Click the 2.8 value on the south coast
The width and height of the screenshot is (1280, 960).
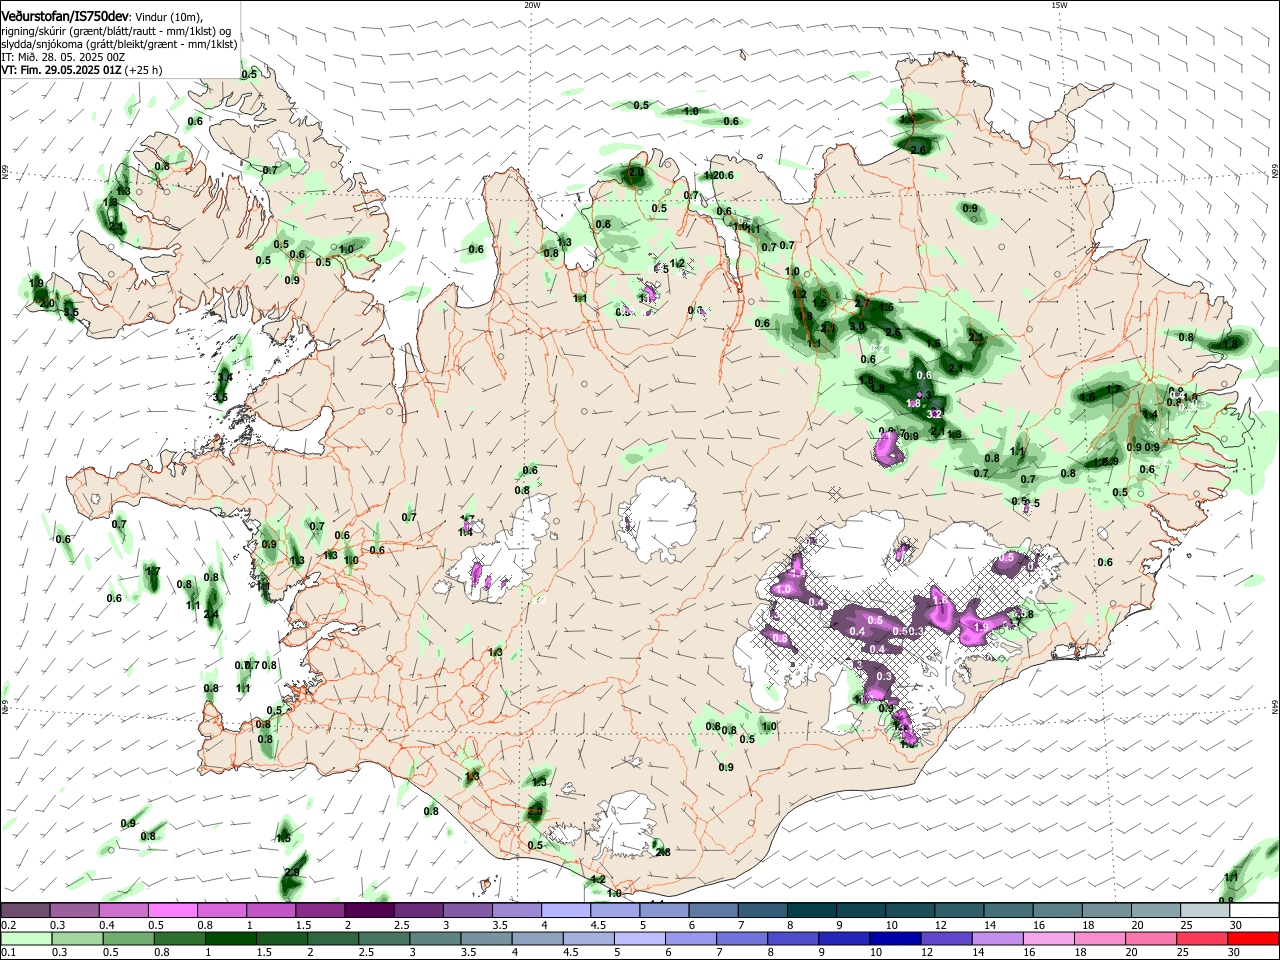(662, 852)
